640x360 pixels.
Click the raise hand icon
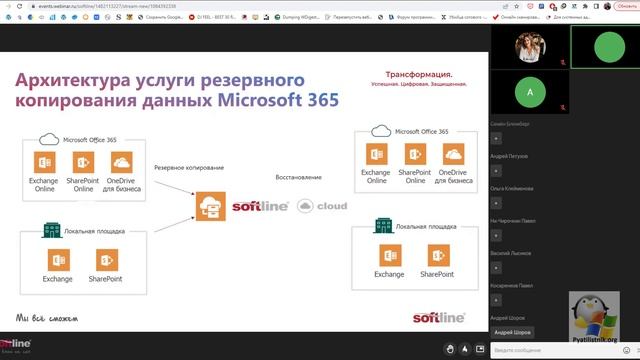point(450,349)
